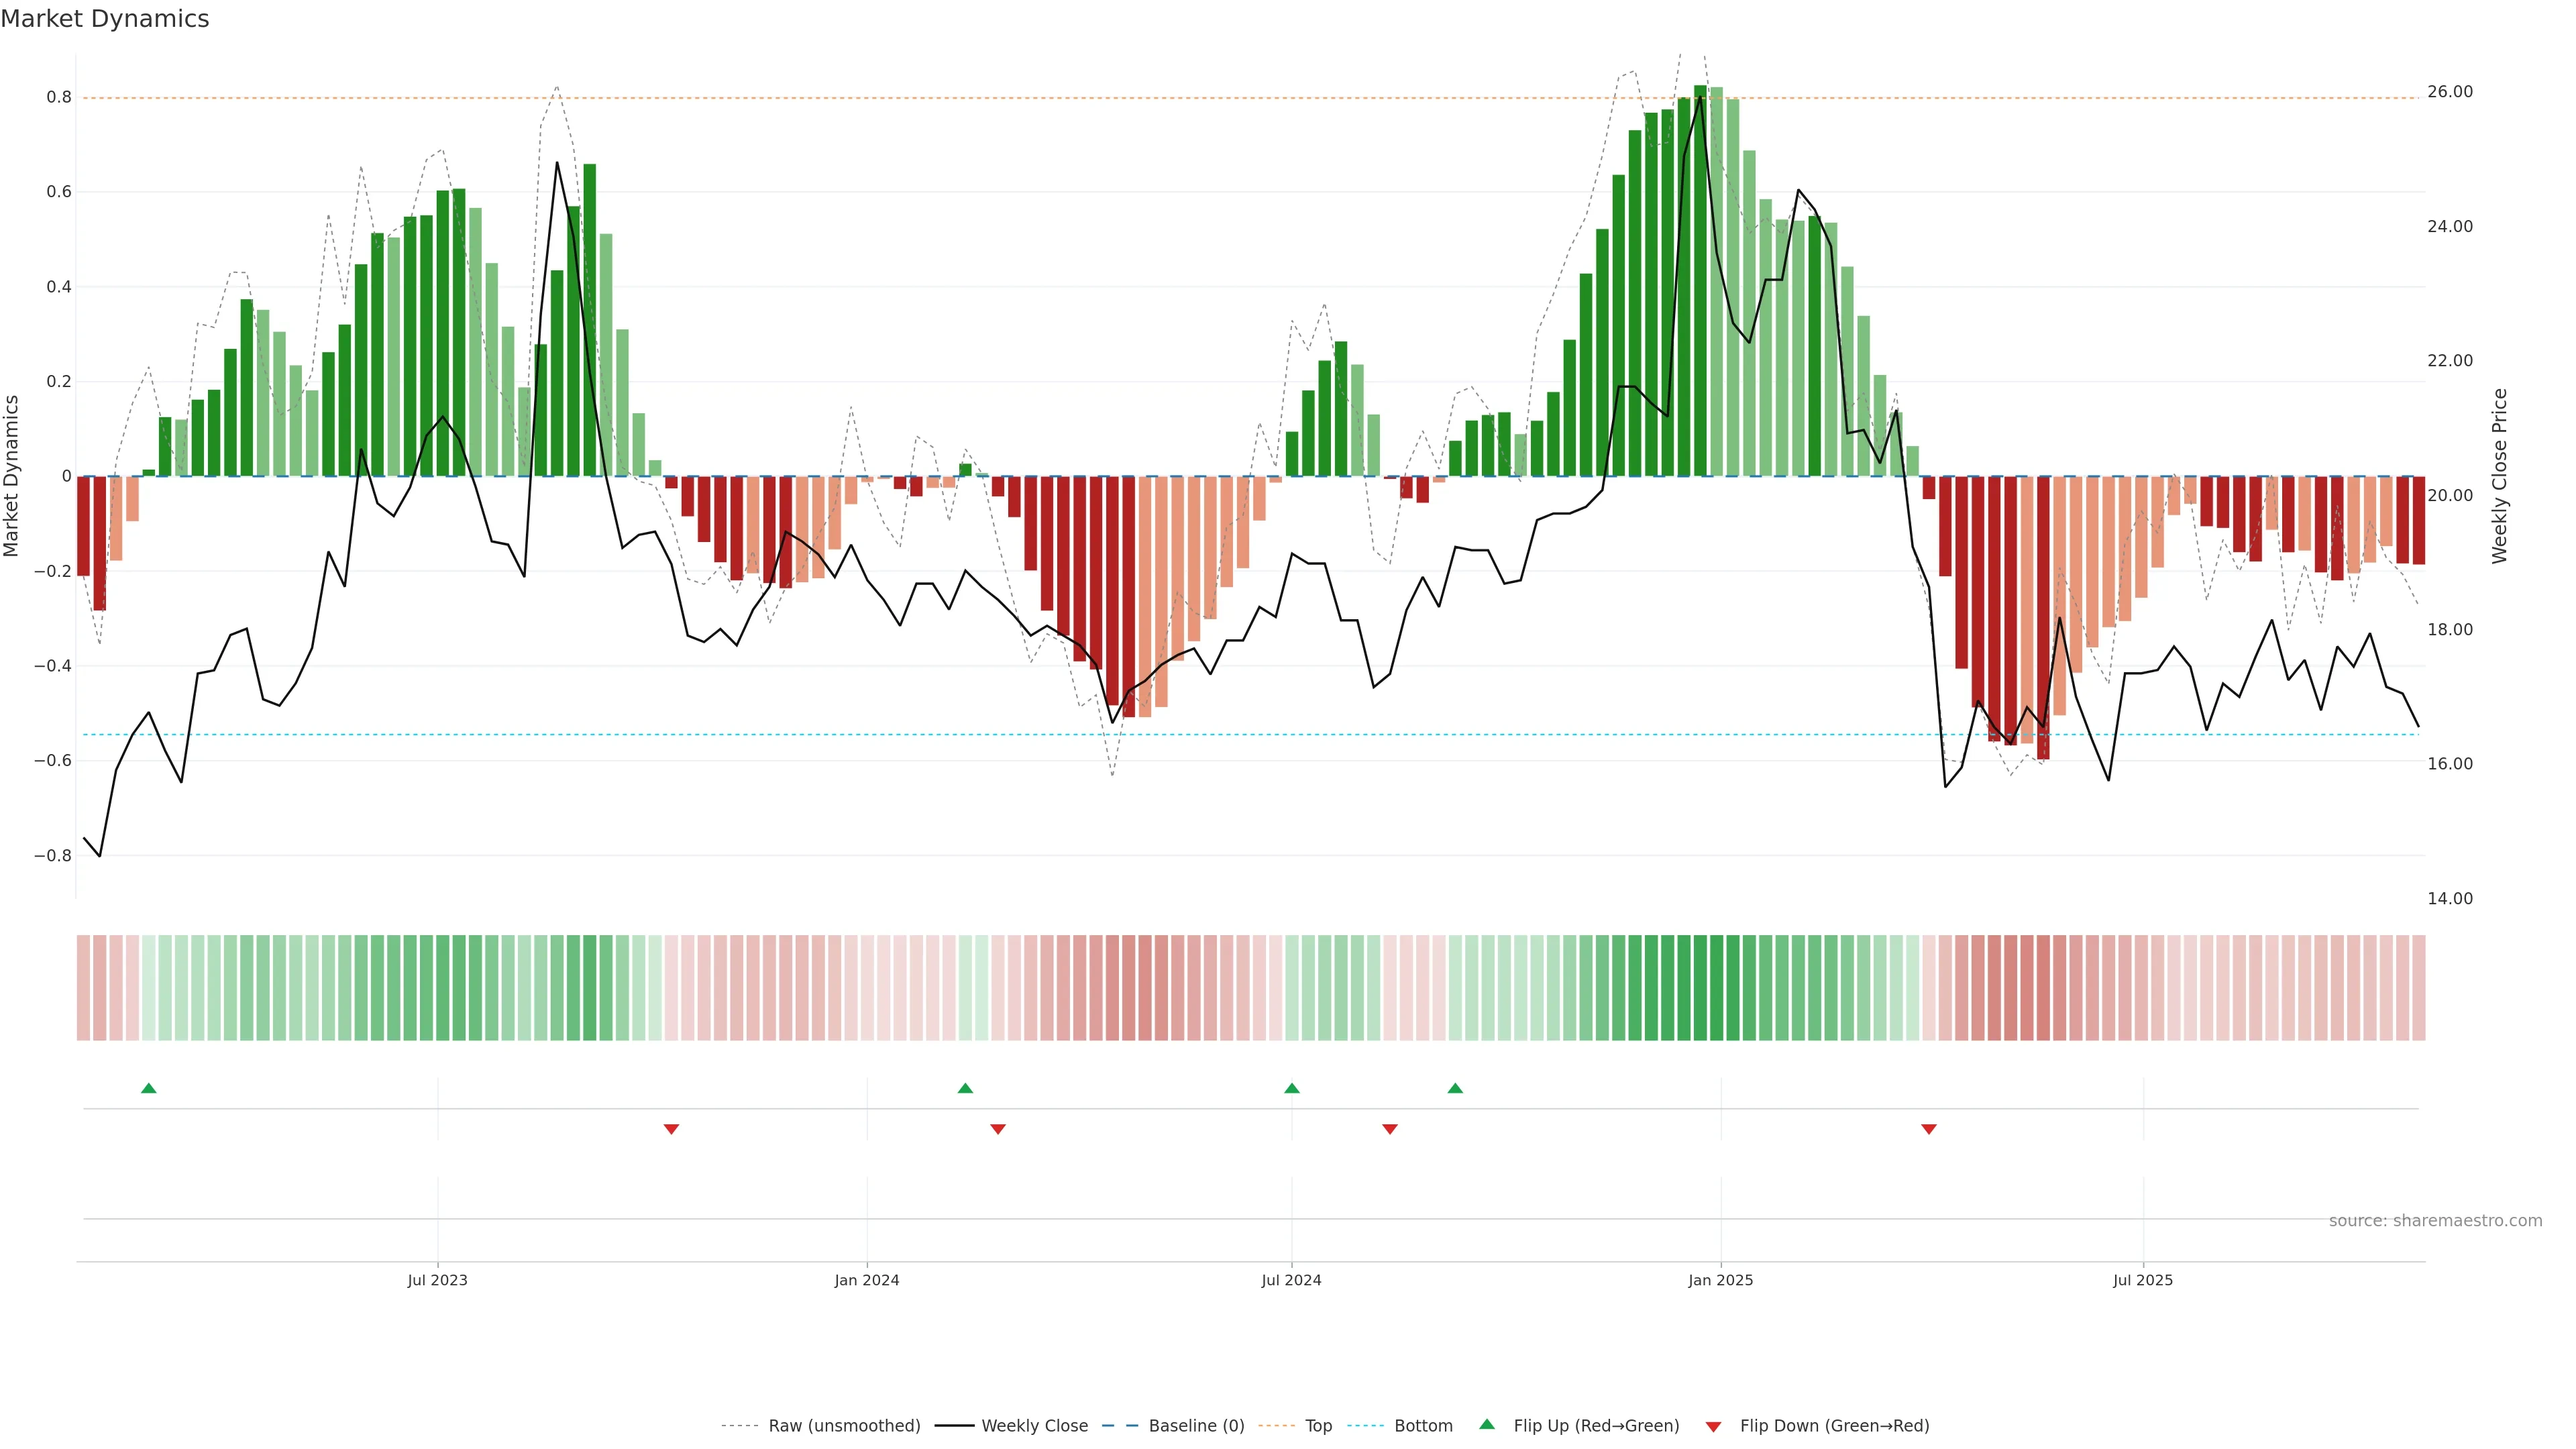
Task: Click the Jan 2025 x-axis label
Action: 1720,1280
